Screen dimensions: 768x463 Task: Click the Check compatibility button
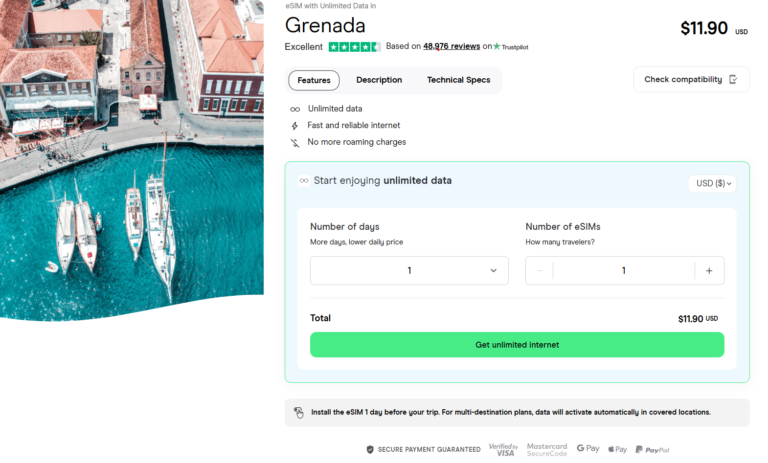pos(691,80)
